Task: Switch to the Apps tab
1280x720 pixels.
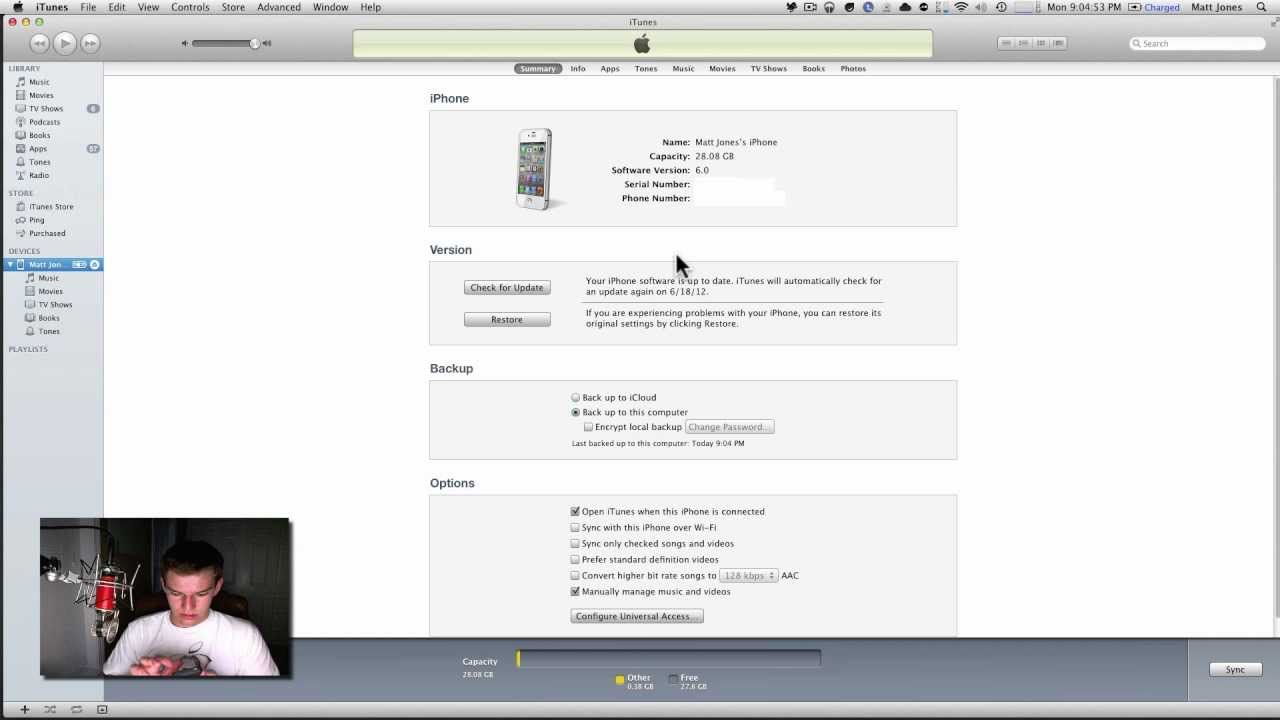Action: (610, 69)
